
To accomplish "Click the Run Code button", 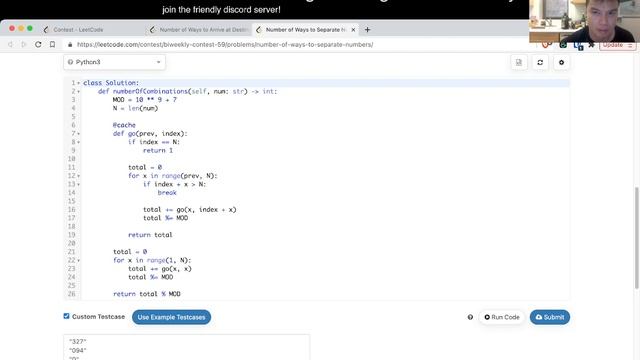I will (502, 317).
